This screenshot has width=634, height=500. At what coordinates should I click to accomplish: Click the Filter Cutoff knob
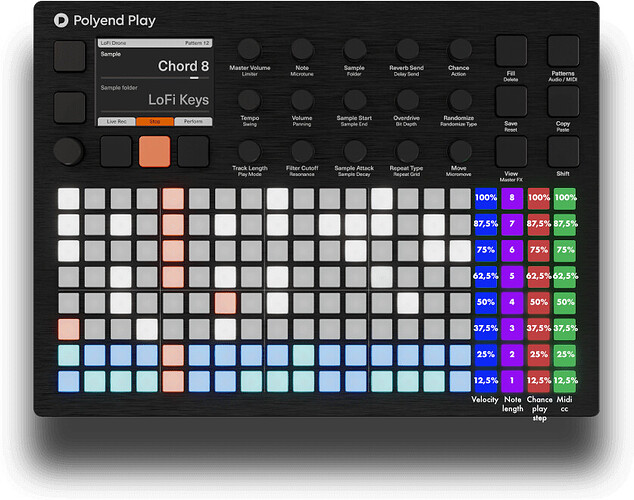pos(302,151)
